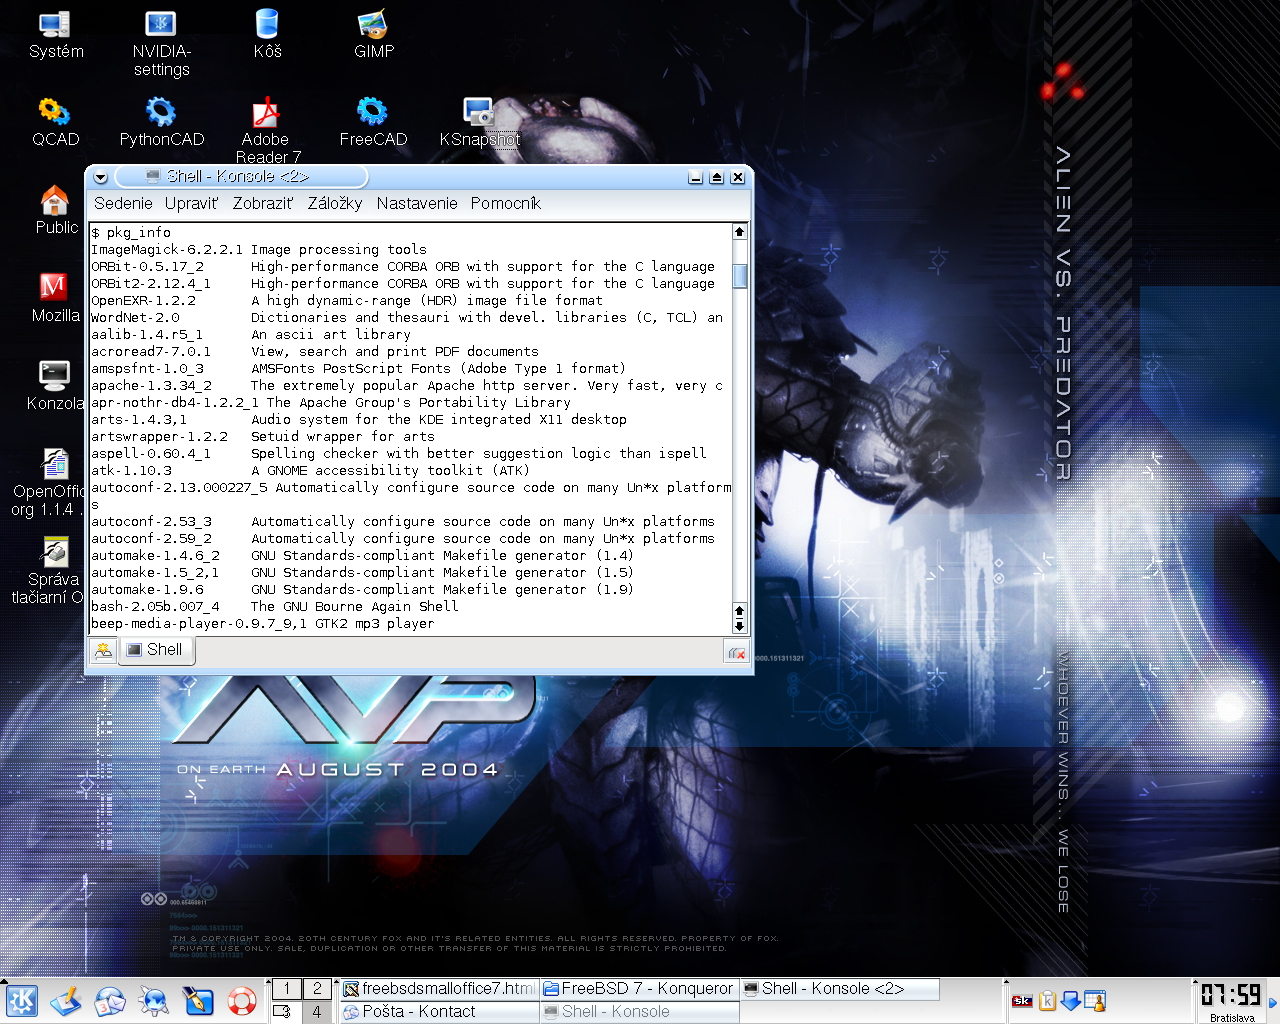Launch Konzola desktop icon
The height and width of the screenshot is (1024, 1280).
coord(55,387)
